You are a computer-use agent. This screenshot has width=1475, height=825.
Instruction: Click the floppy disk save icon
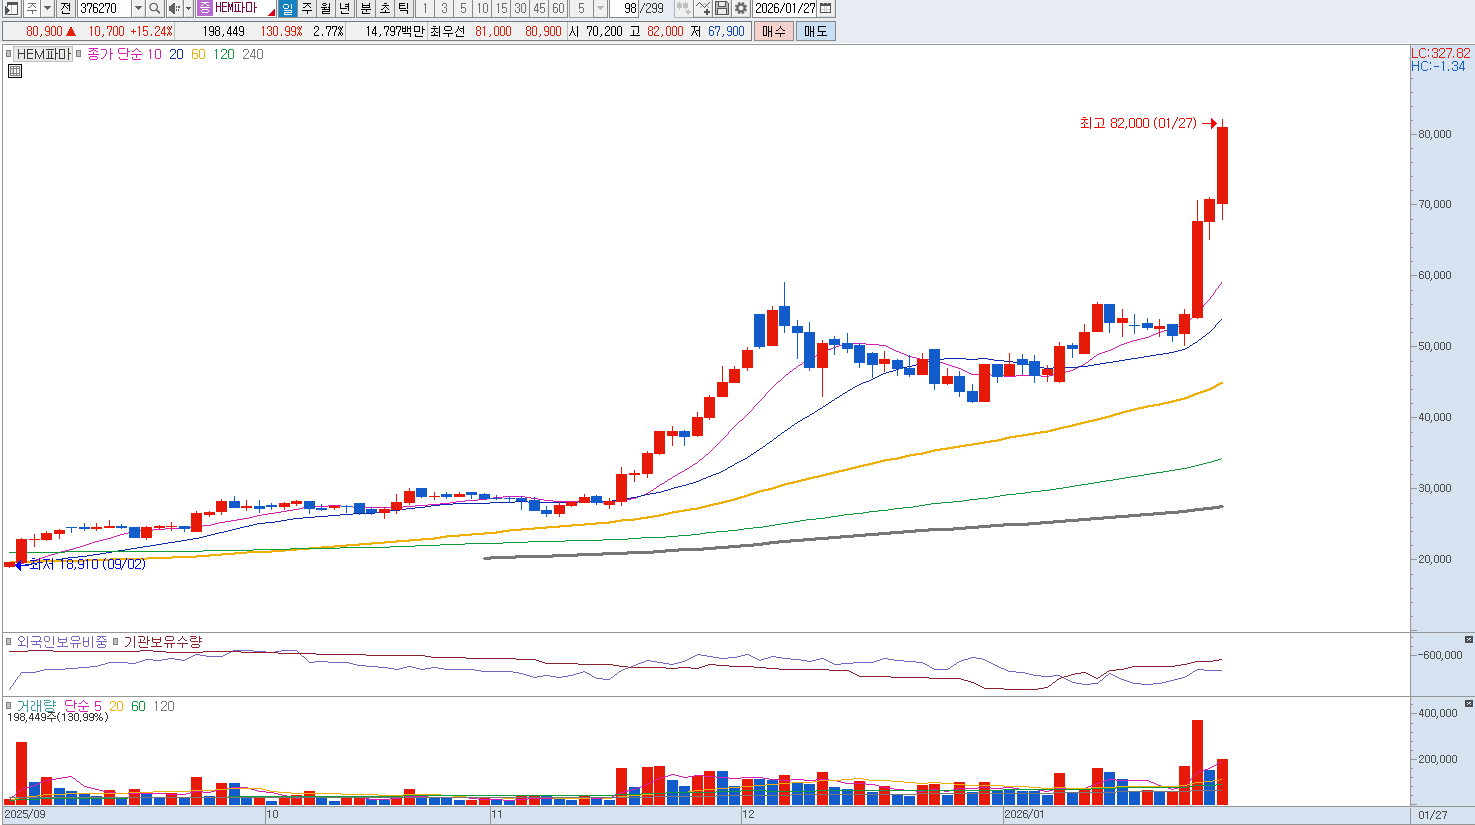click(x=721, y=8)
